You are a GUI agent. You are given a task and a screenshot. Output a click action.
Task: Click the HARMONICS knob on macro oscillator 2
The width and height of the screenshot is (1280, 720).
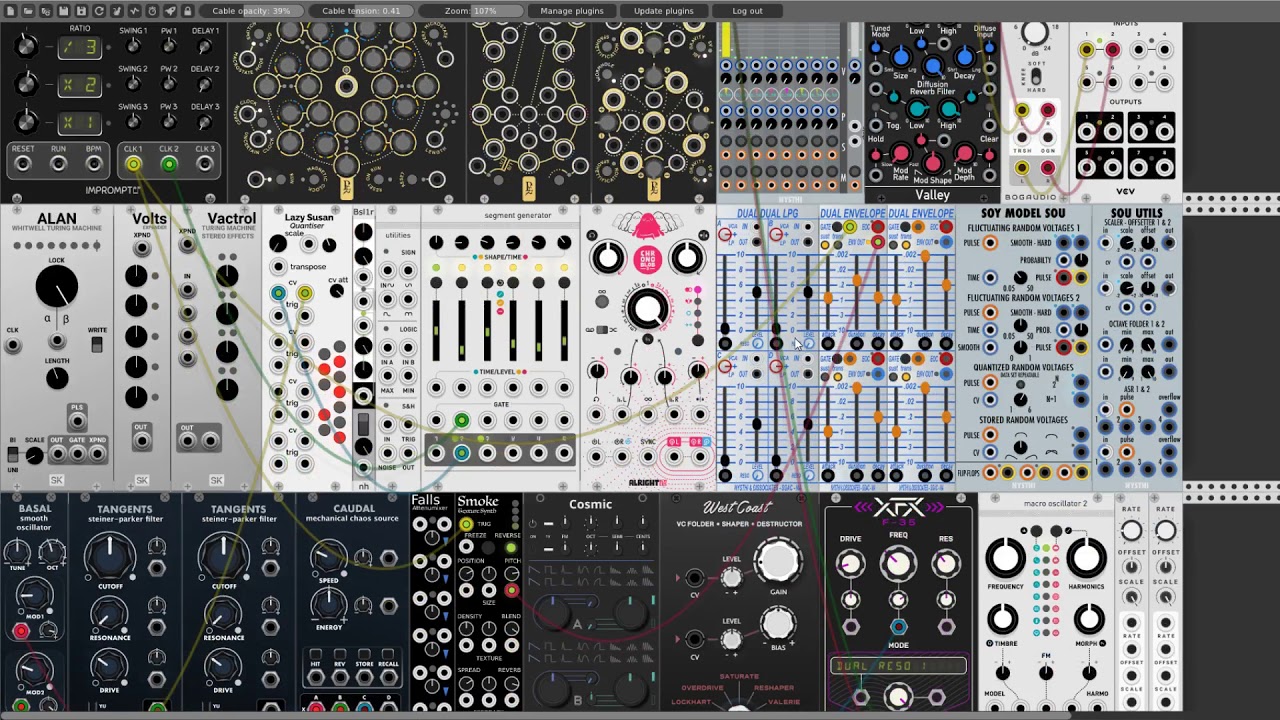click(1086, 560)
